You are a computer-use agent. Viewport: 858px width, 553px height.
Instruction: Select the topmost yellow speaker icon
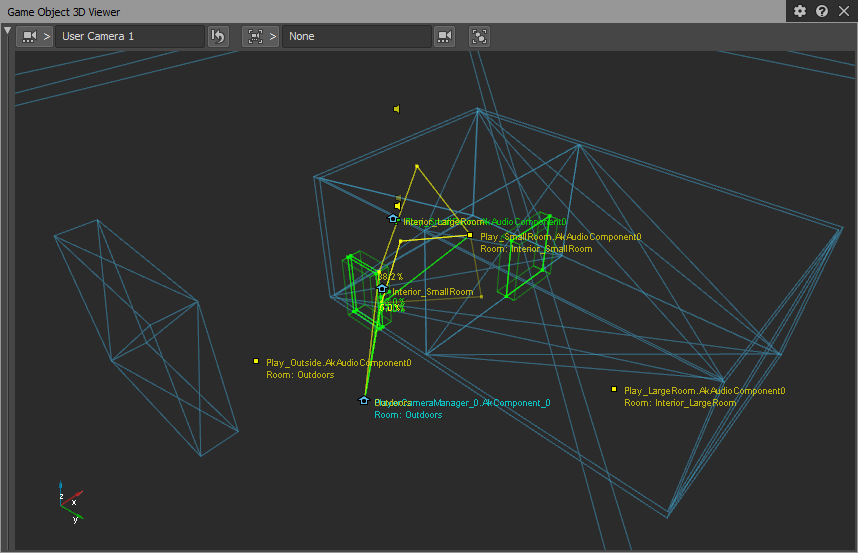point(397,109)
